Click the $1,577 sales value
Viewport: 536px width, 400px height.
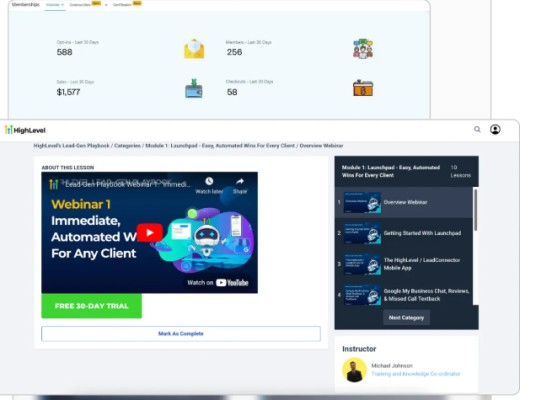[68, 92]
